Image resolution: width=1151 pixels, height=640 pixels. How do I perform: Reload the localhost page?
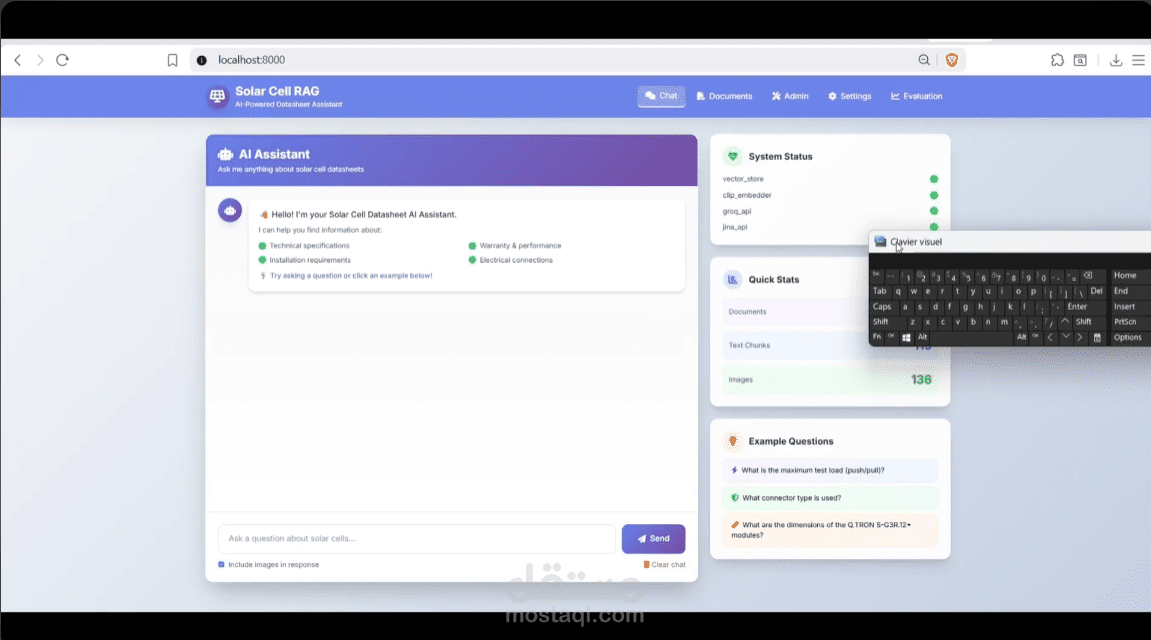[62, 60]
